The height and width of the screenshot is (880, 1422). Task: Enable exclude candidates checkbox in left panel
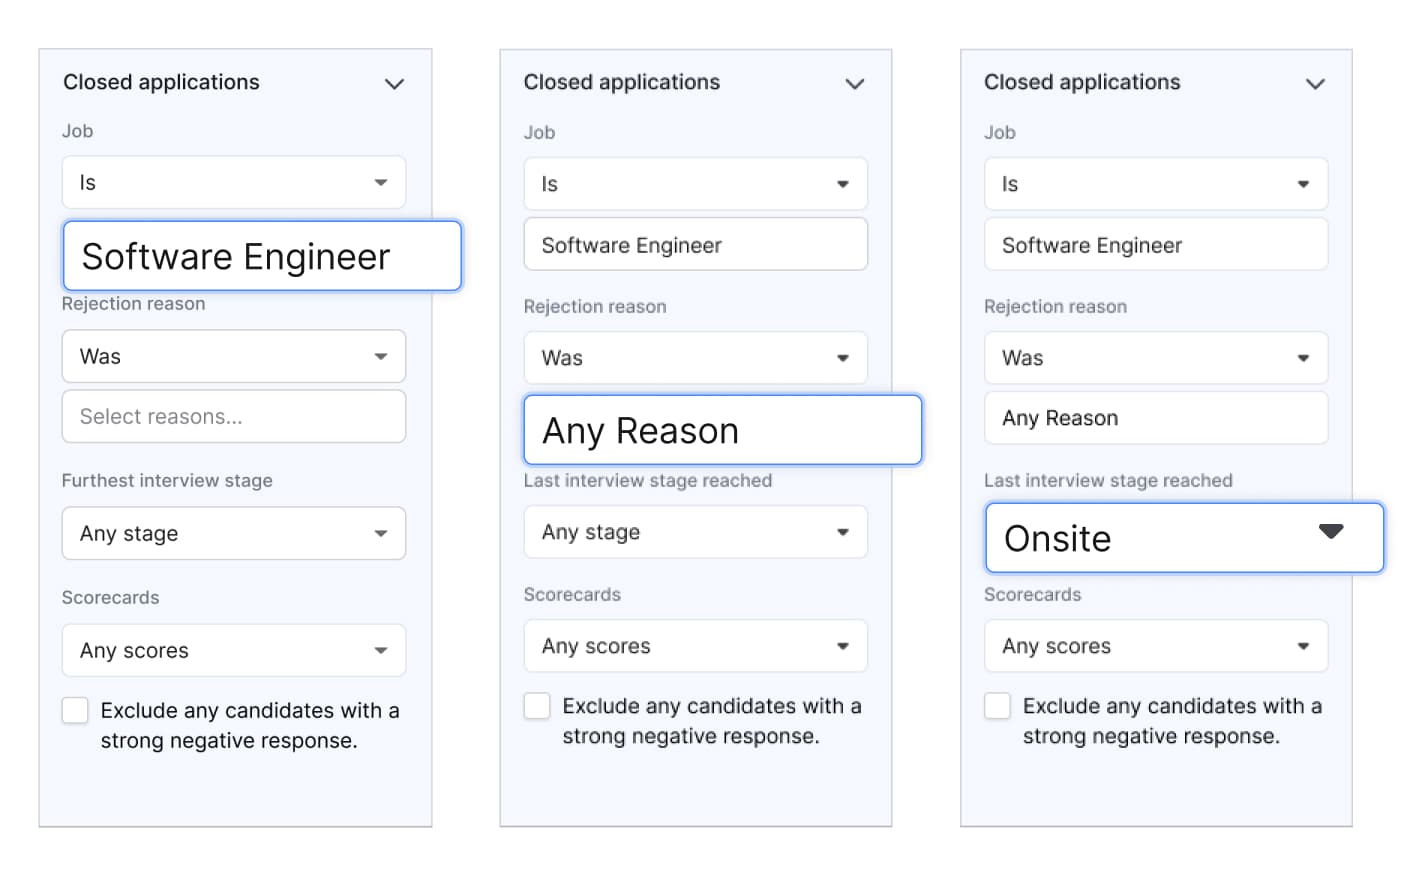[x=75, y=711]
